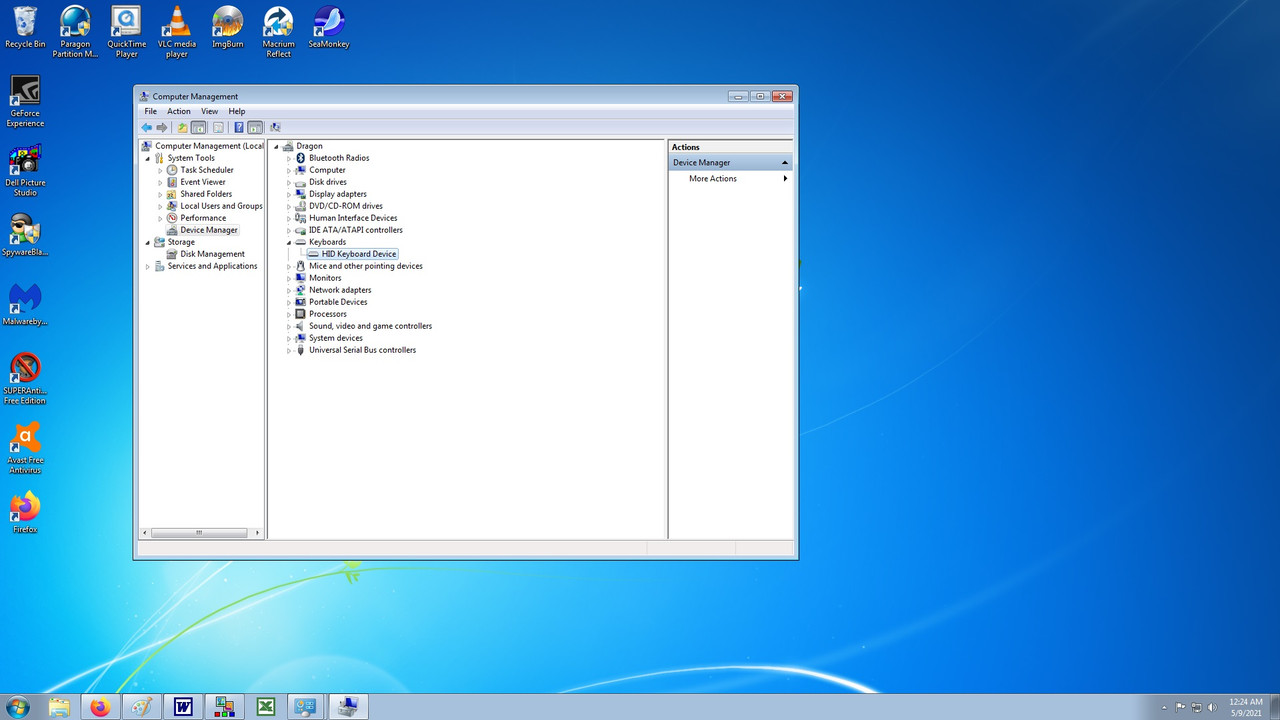This screenshot has width=1280, height=720.
Task: Click the System devices icon
Action: coord(300,338)
